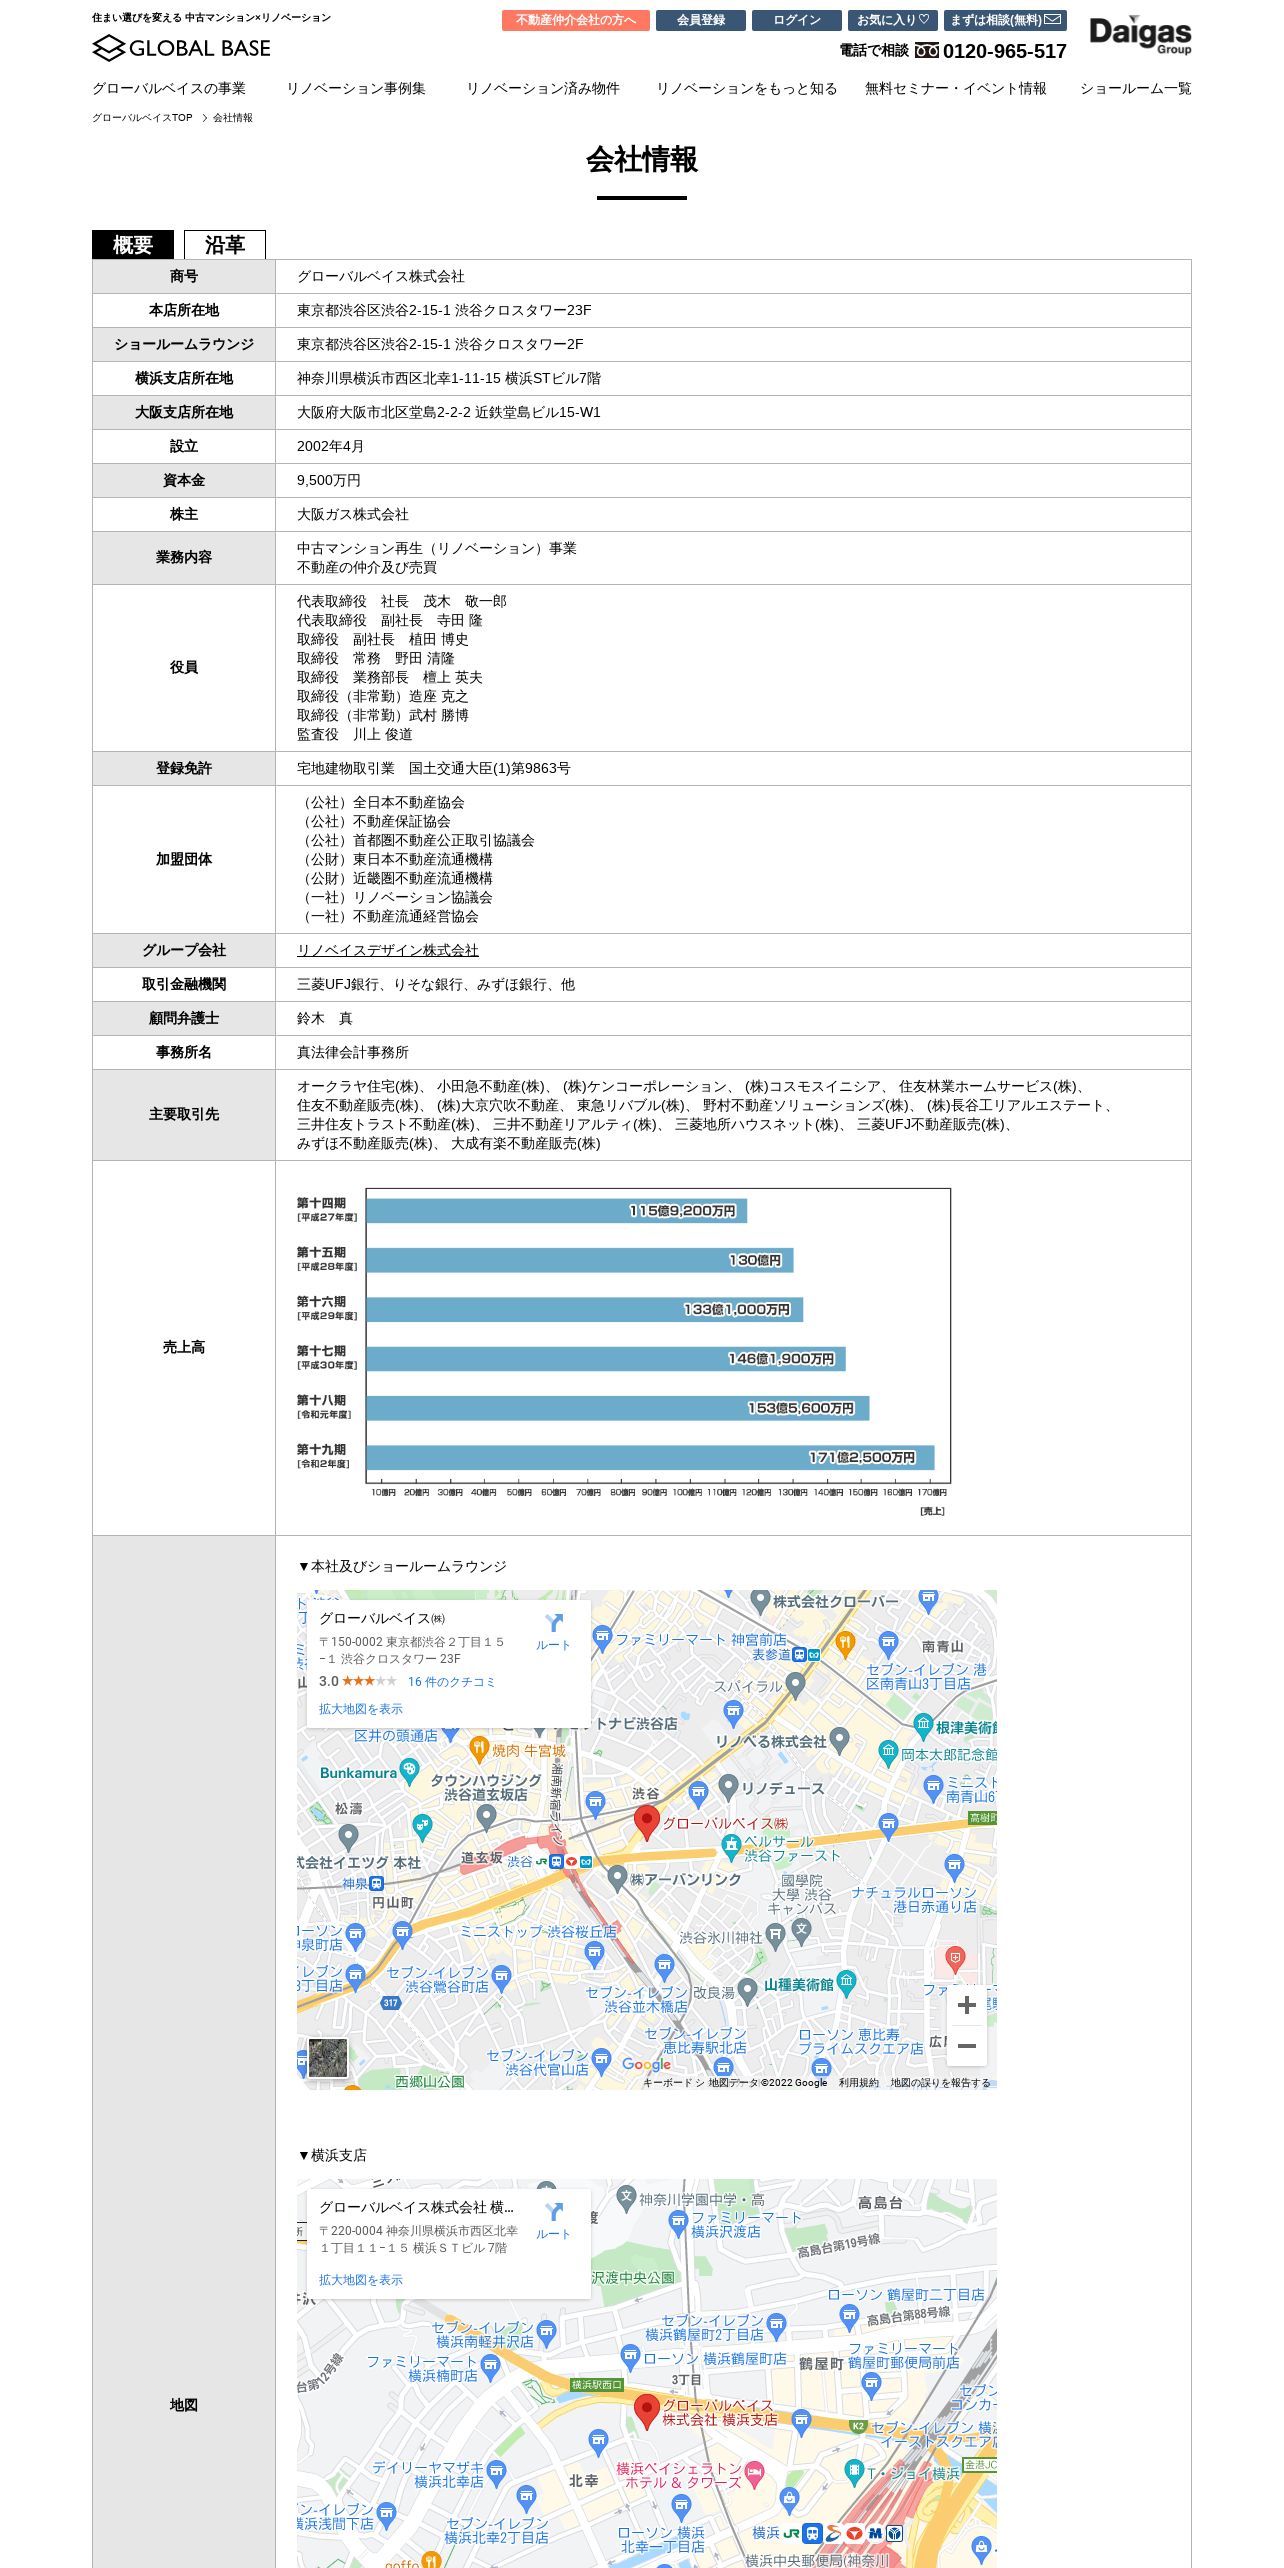Image resolution: width=1284 pixels, height=2568 pixels.
Task: Click the GLOBAL BASE logo
Action: [x=181, y=48]
